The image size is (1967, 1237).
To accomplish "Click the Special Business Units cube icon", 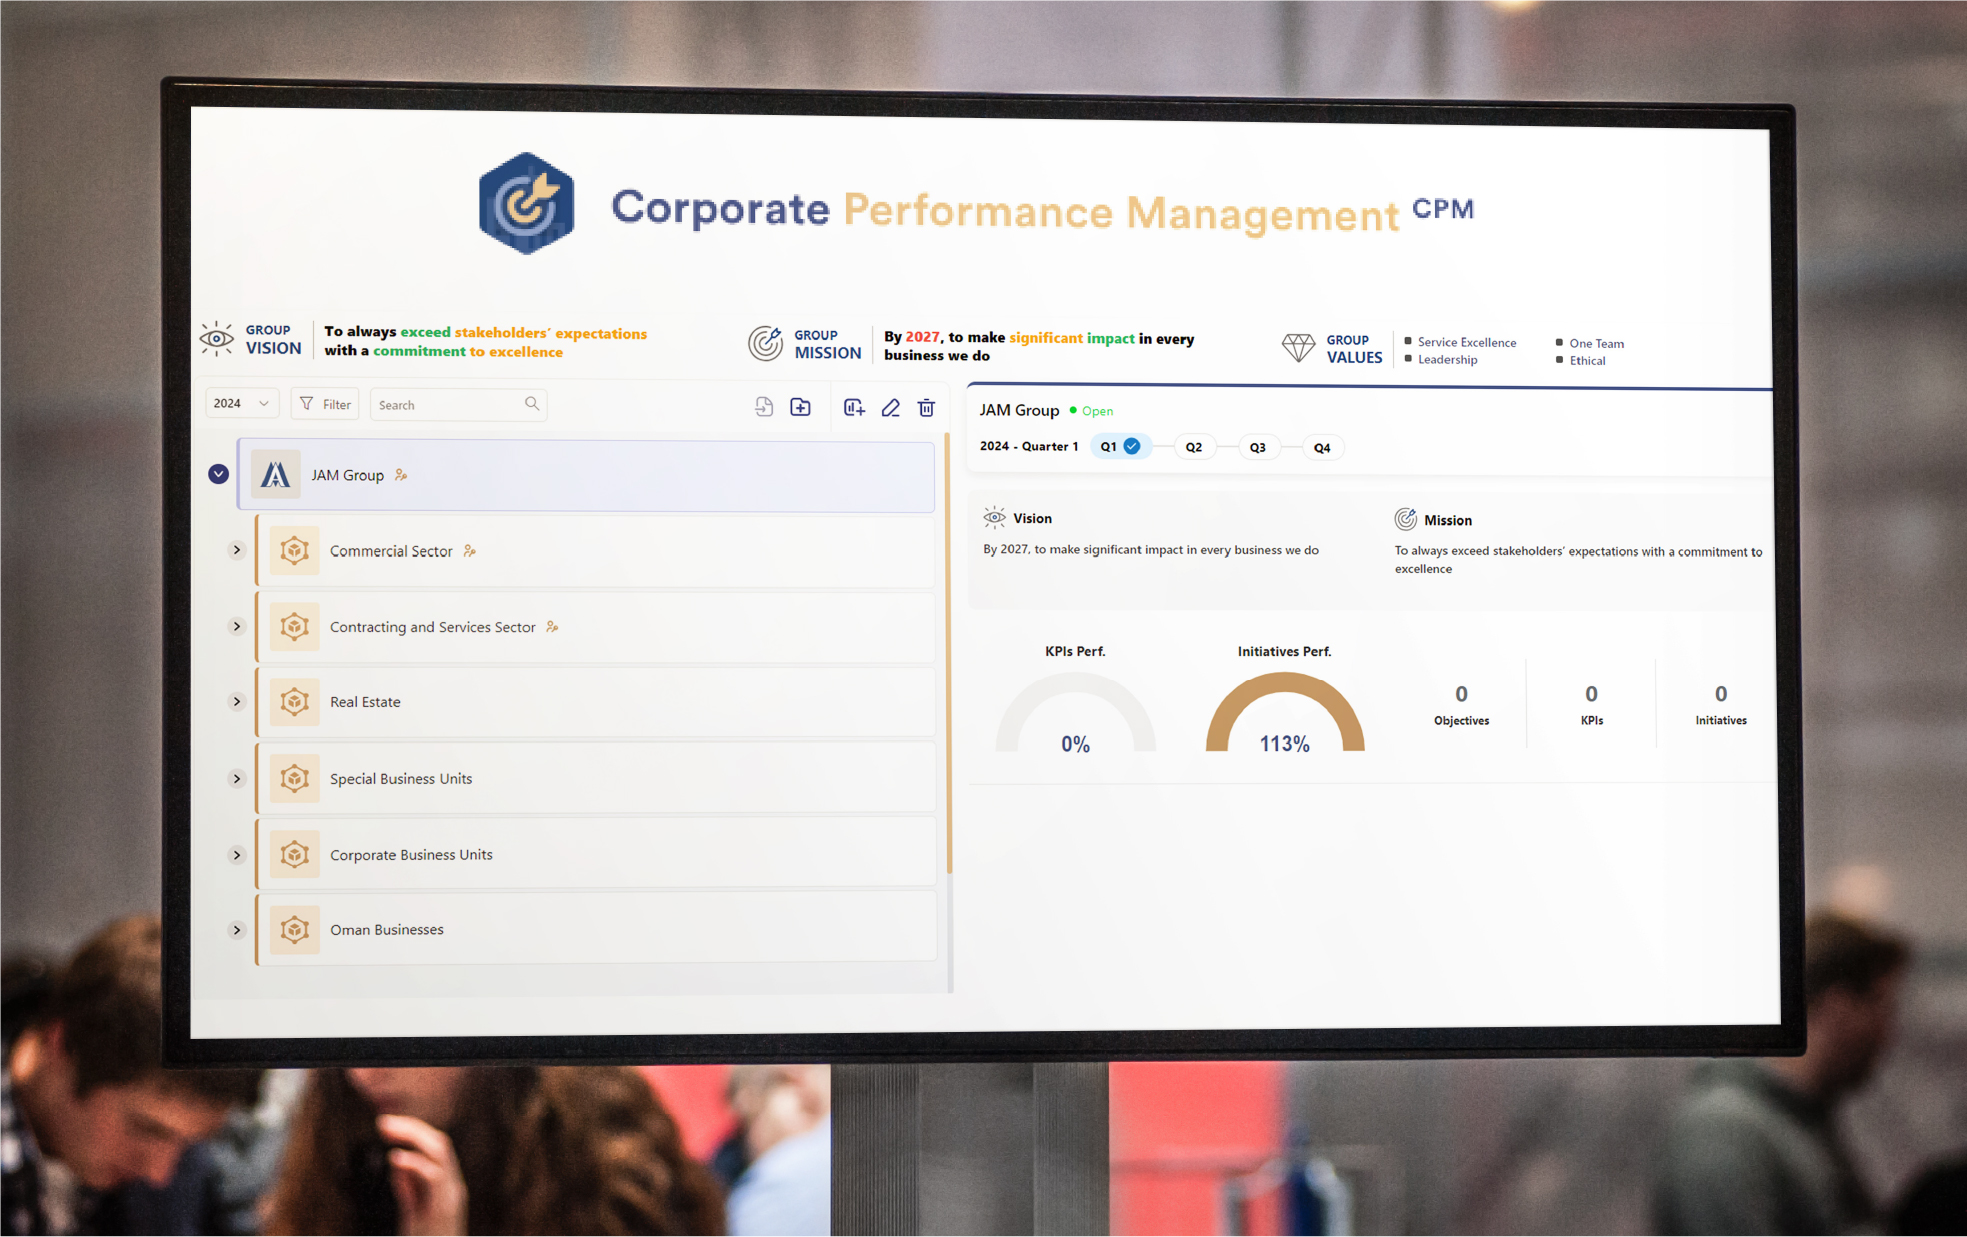I will point(294,778).
